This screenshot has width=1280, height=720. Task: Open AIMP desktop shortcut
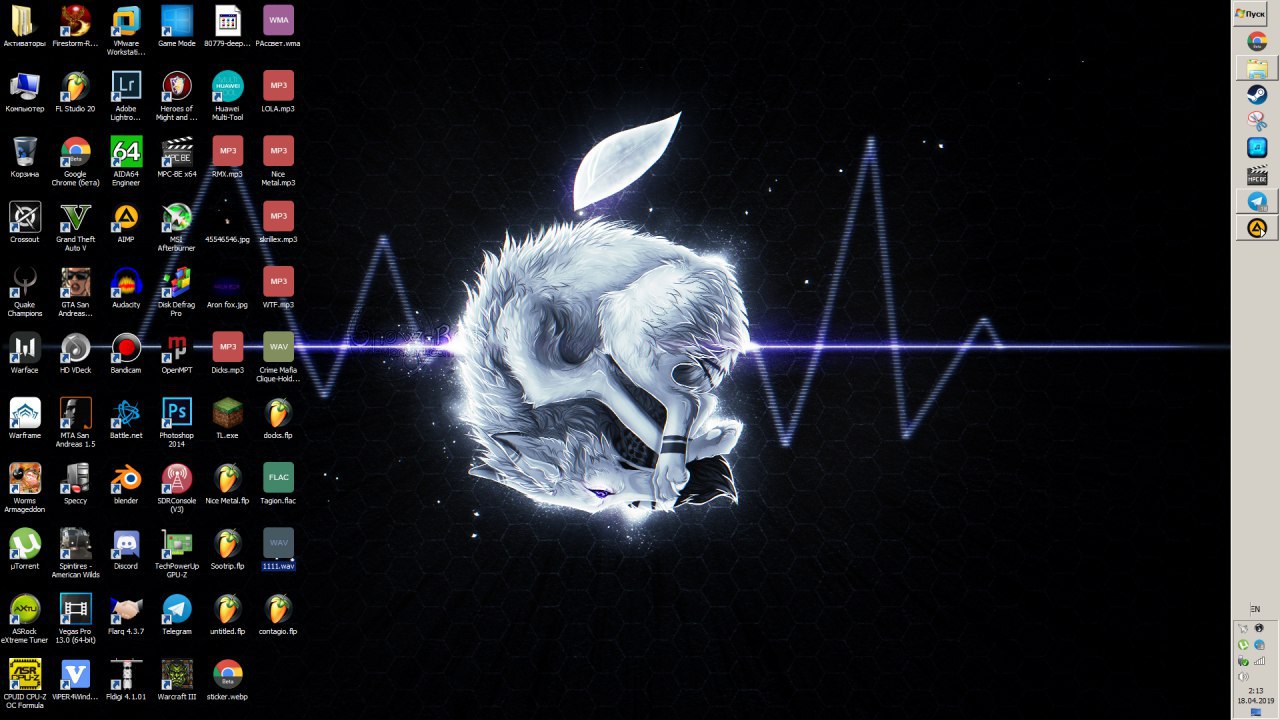tap(126, 222)
